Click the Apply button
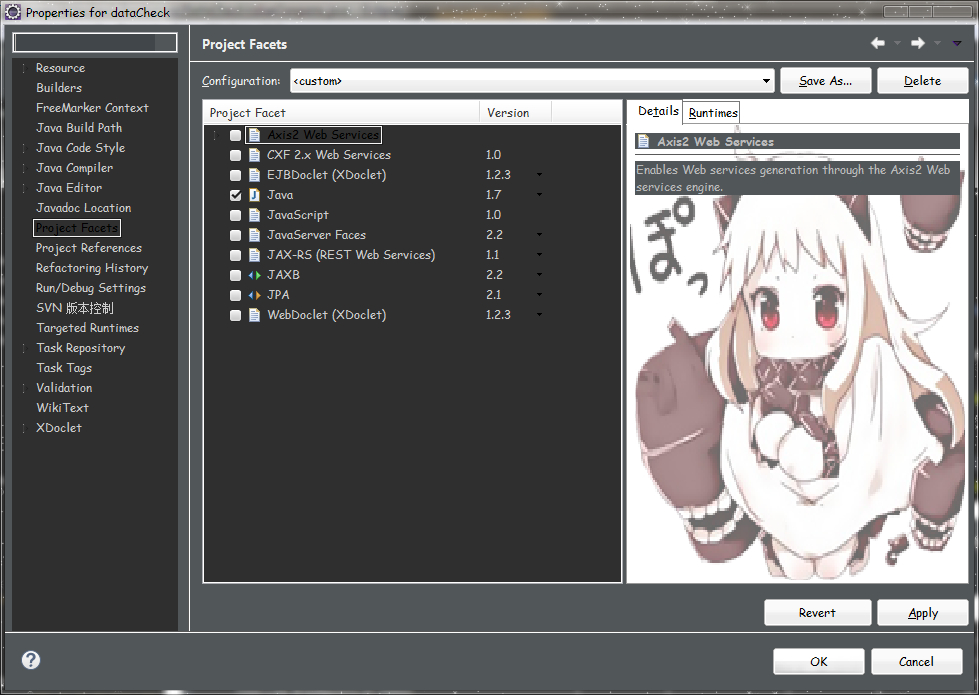The height and width of the screenshot is (695, 979). (x=922, y=613)
